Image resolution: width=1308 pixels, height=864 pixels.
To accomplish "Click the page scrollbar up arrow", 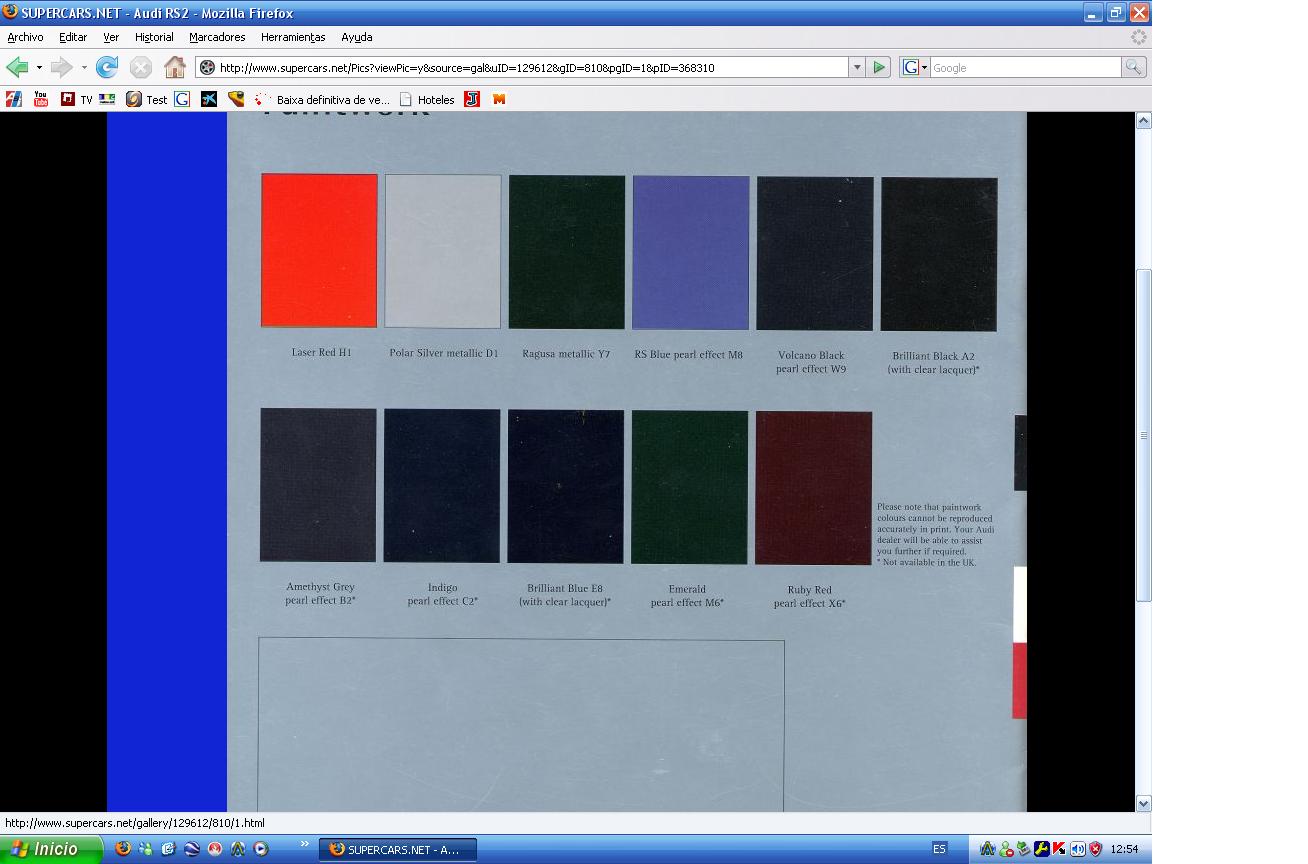I will coord(1143,120).
